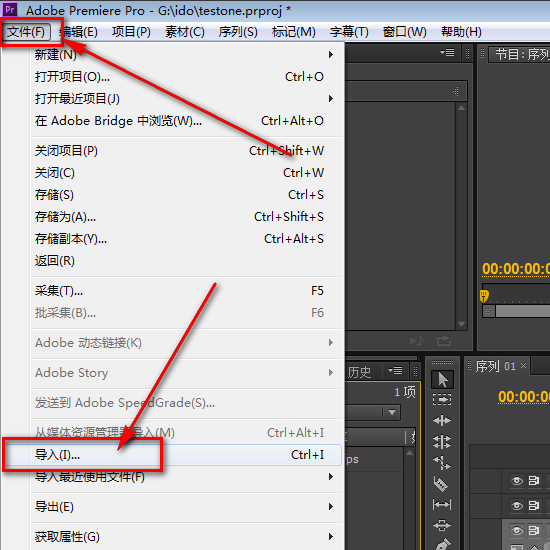This screenshot has width=550, height=550.
Task: Expand the 新建(N) submenu arrow
Action: [x=330, y=54]
